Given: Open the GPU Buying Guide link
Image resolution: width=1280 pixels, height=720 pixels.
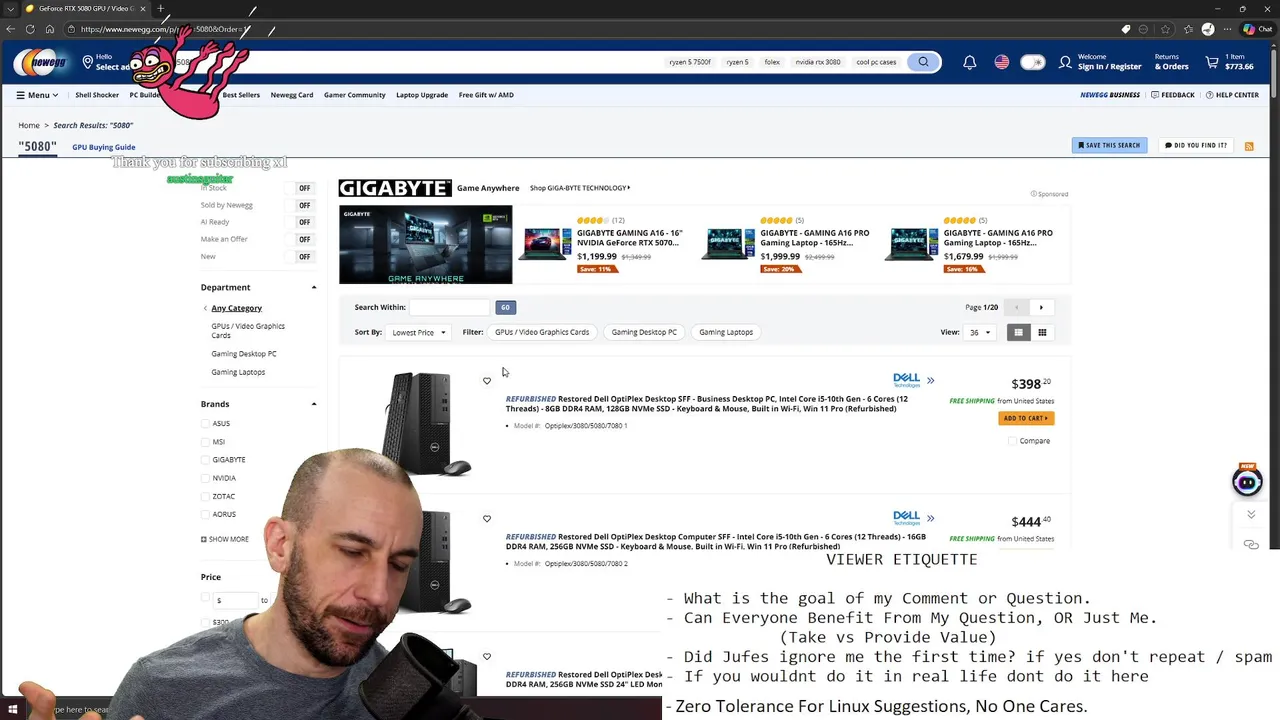Looking at the screenshot, I should coord(104,147).
